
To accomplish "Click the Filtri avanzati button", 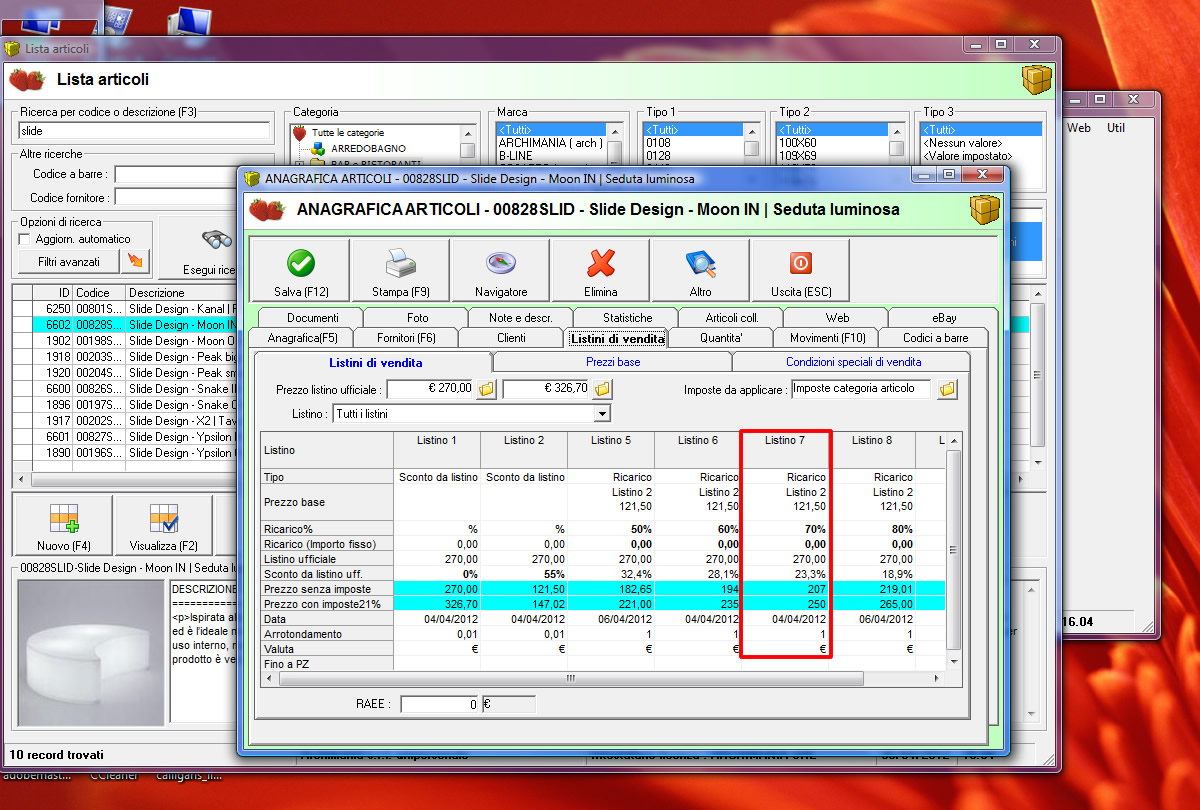I will click(68, 262).
